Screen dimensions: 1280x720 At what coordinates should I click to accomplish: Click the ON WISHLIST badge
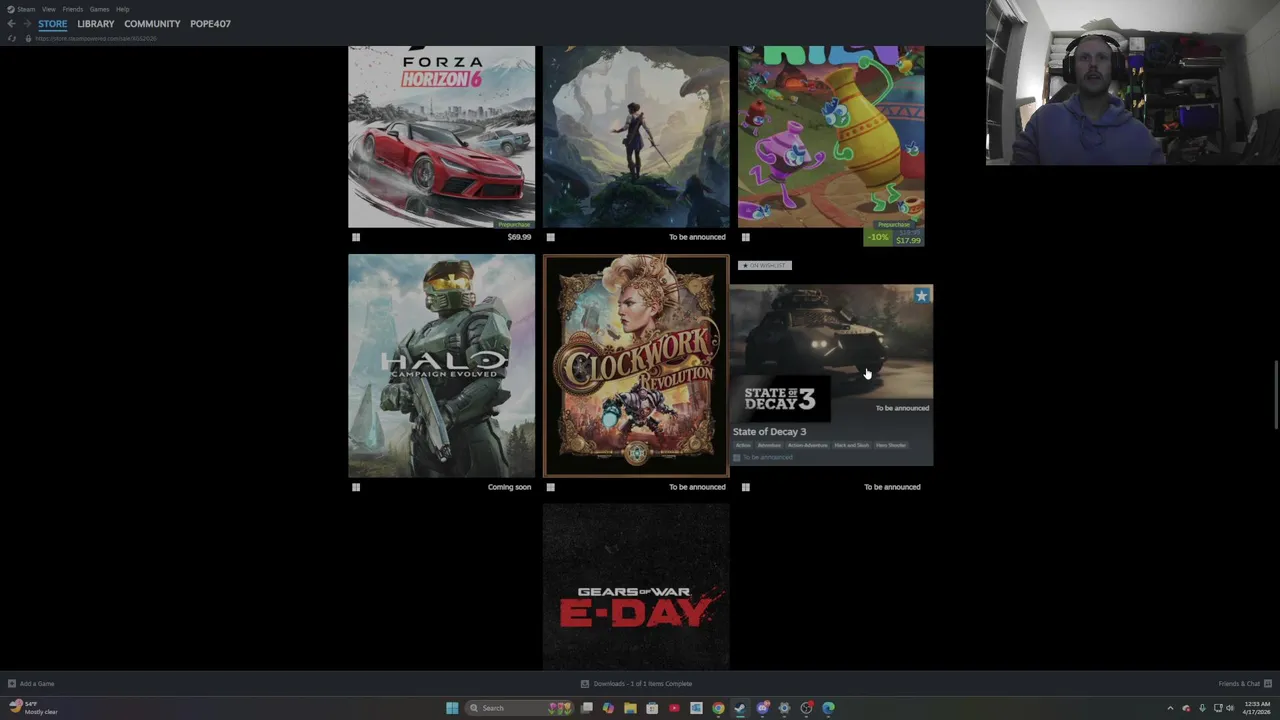(x=765, y=265)
